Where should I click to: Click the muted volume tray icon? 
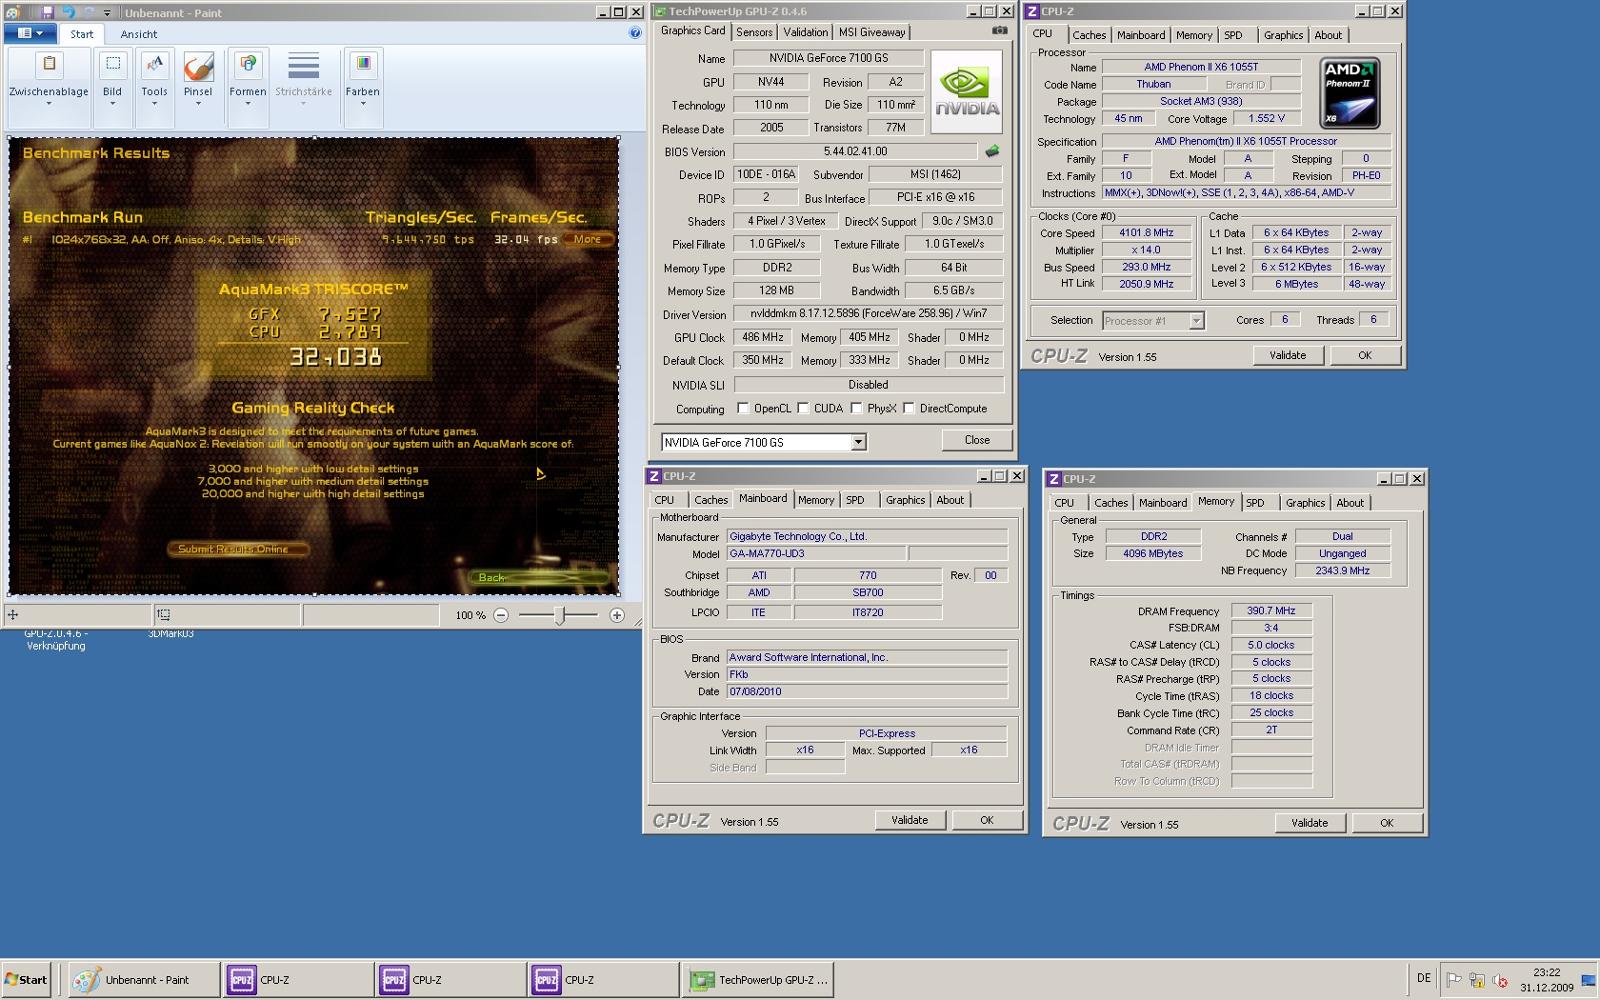[x=1499, y=980]
